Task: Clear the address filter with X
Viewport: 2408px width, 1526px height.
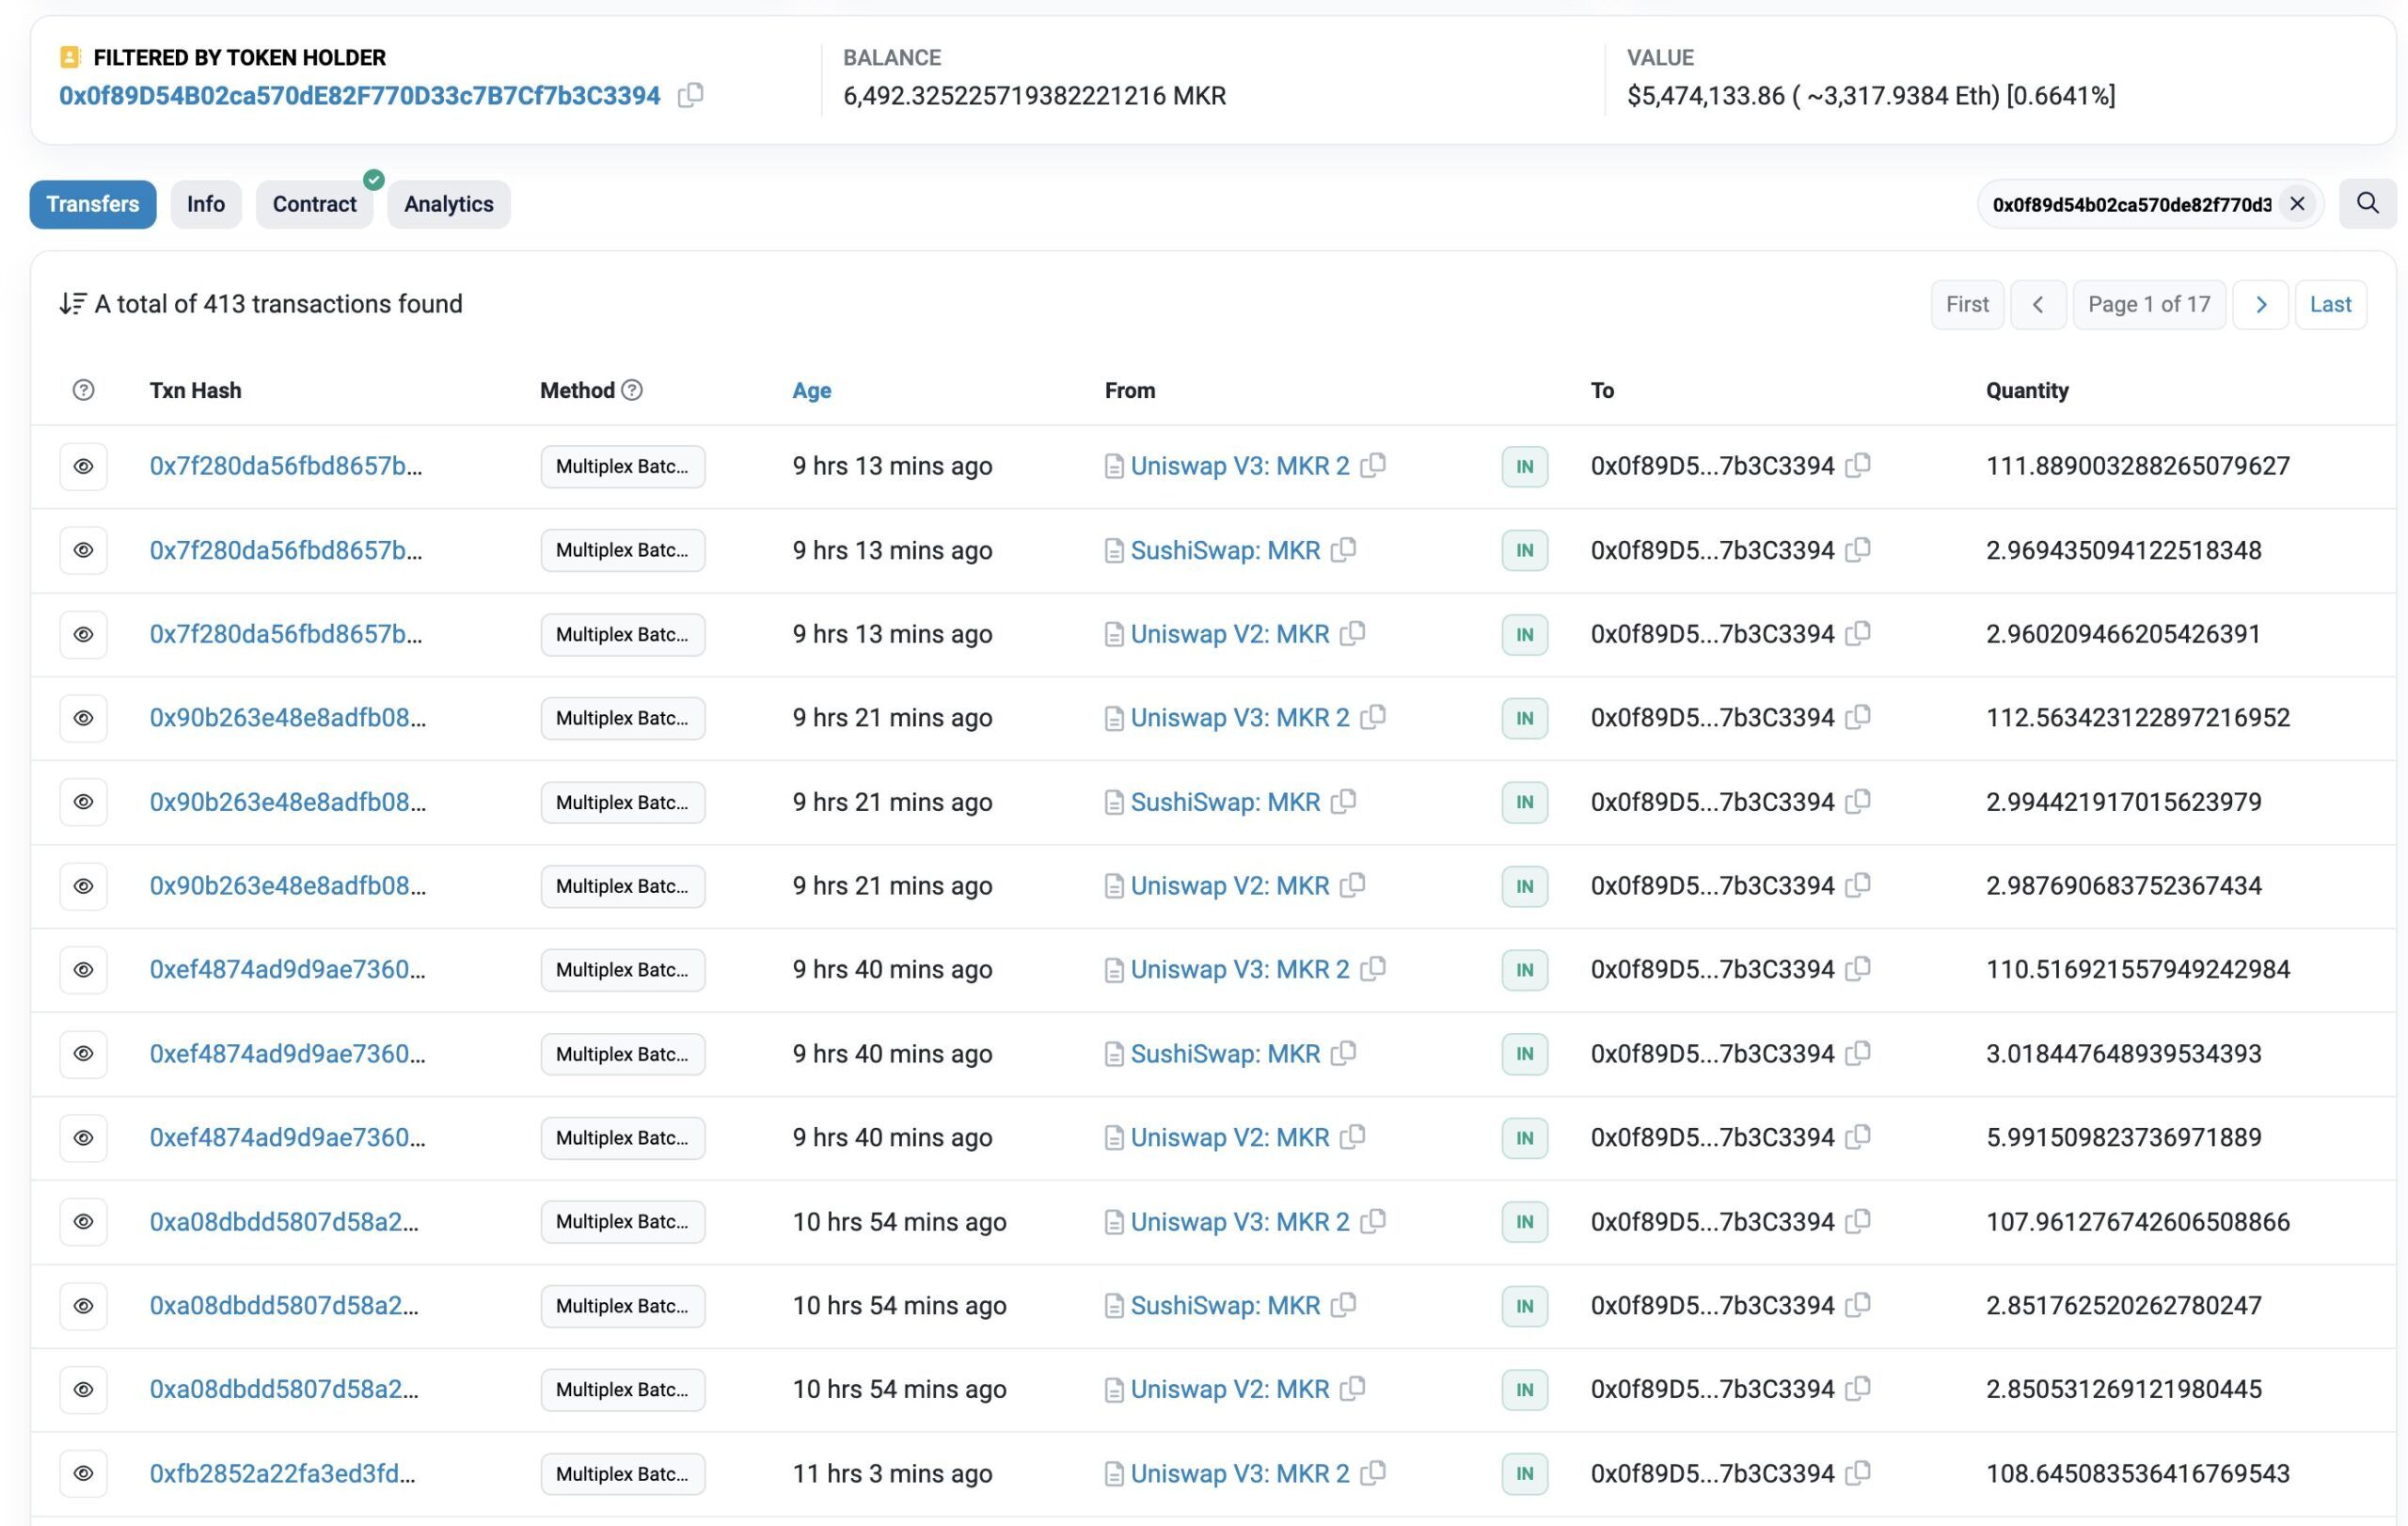Action: click(x=2297, y=204)
